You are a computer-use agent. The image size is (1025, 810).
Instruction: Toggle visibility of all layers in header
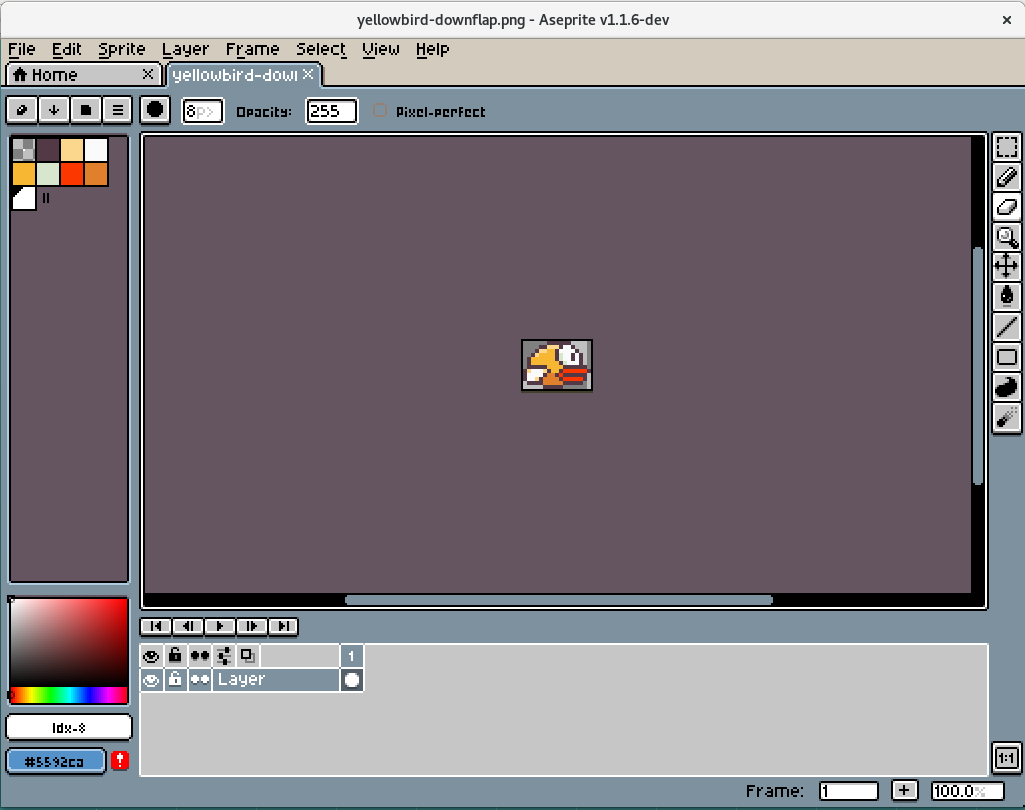point(152,656)
